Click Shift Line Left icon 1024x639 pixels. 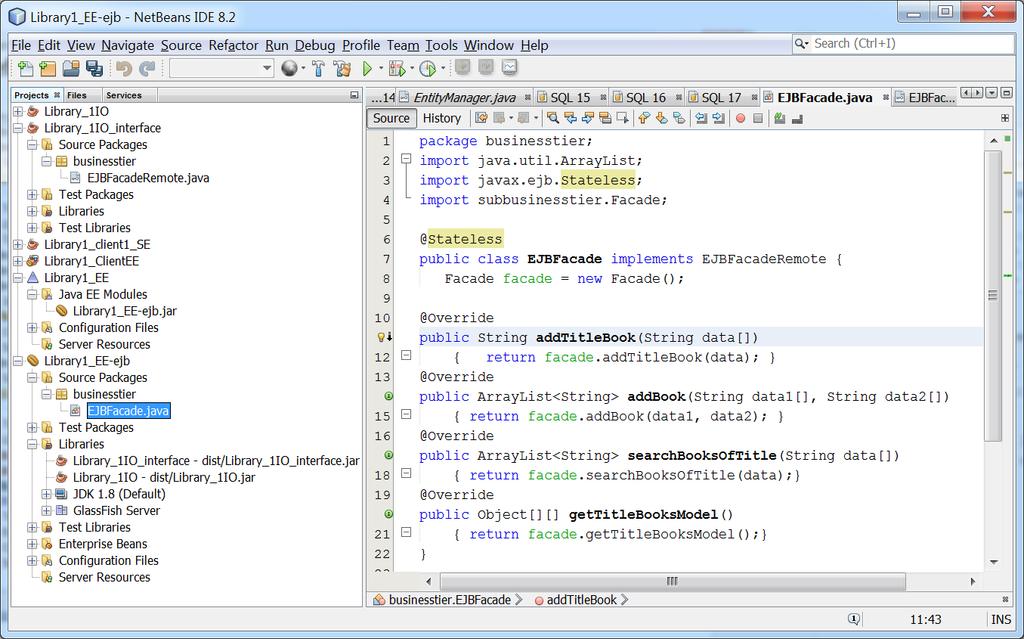[x=701, y=118]
